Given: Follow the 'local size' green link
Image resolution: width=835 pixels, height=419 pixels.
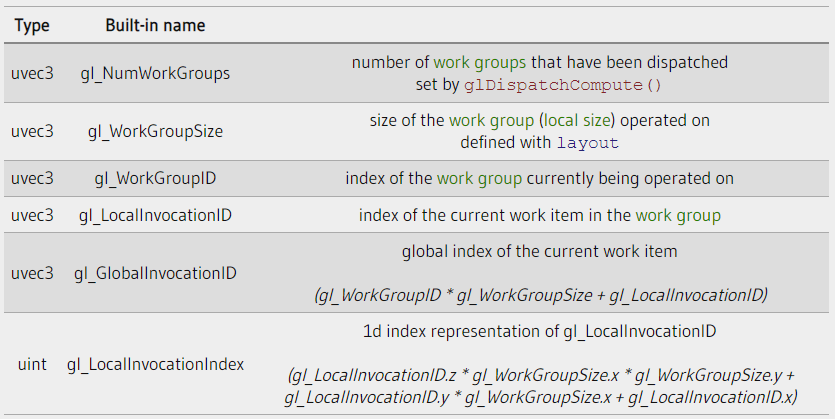Looking at the screenshot, I should 577,121.
